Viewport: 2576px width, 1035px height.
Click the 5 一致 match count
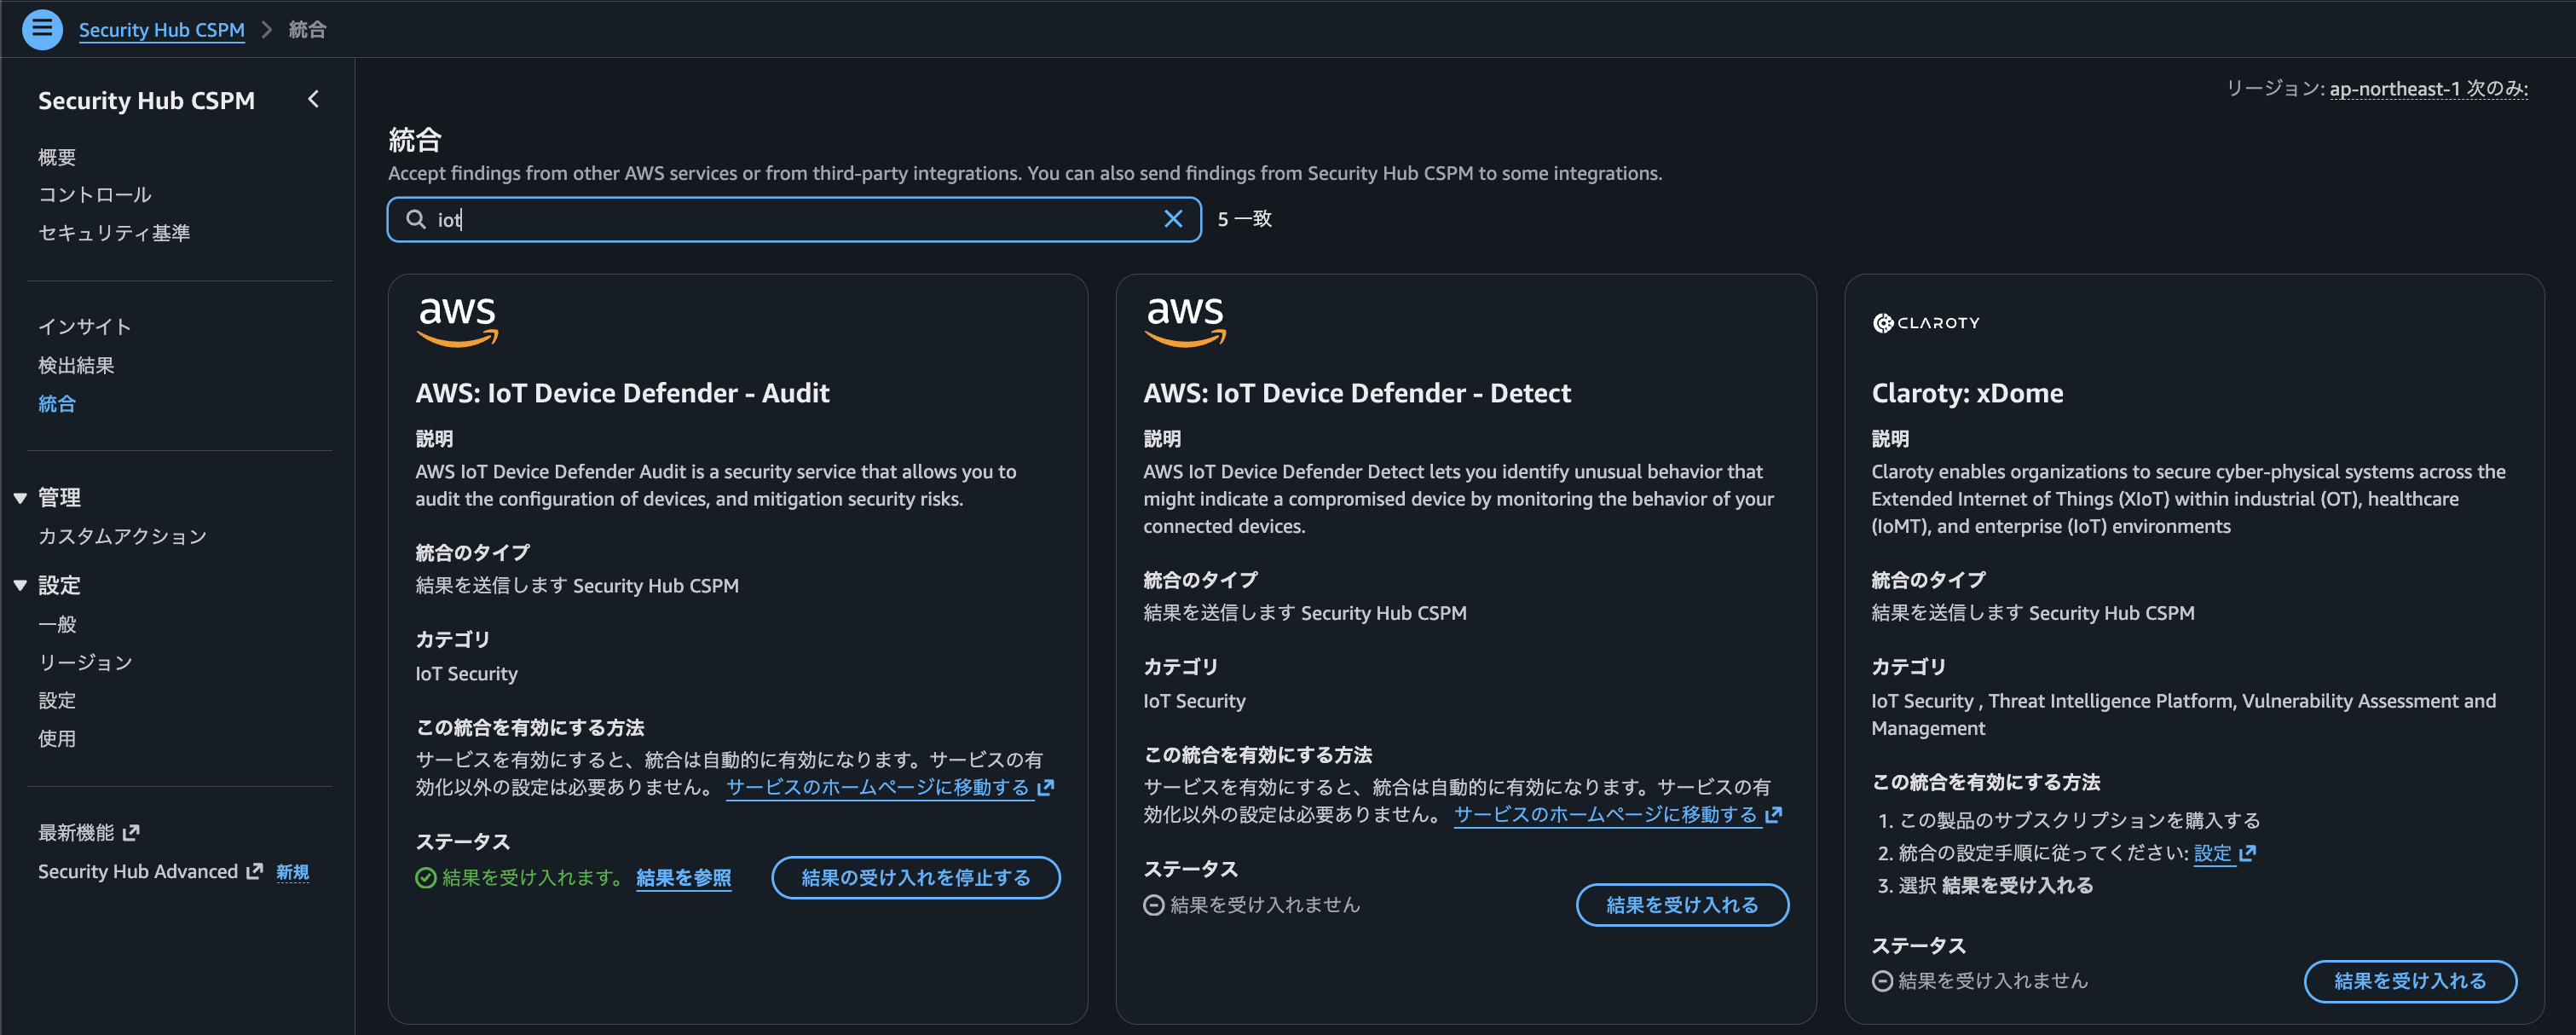(x=1244, y=219)
